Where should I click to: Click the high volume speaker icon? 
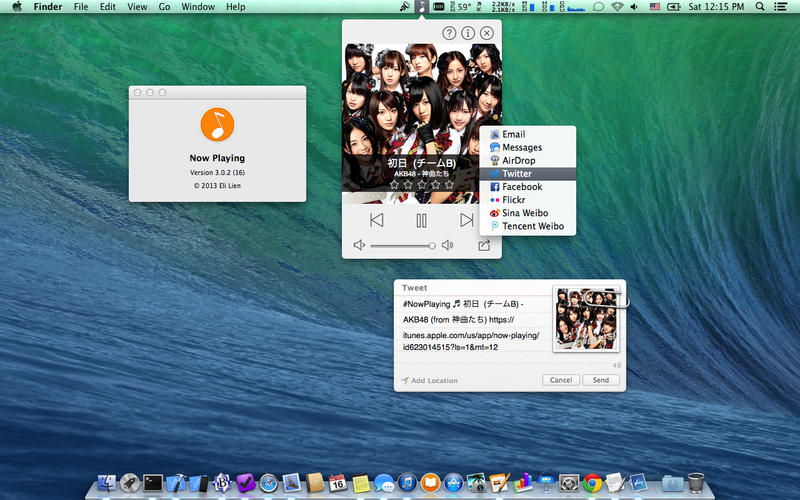click(x=447, y=245)
